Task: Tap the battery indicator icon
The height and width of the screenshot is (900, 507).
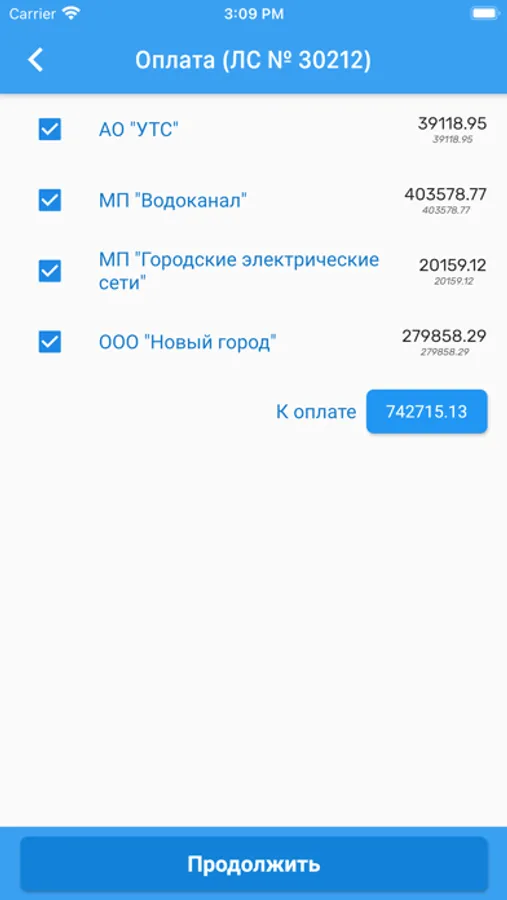Action: [x=483, y=14]
